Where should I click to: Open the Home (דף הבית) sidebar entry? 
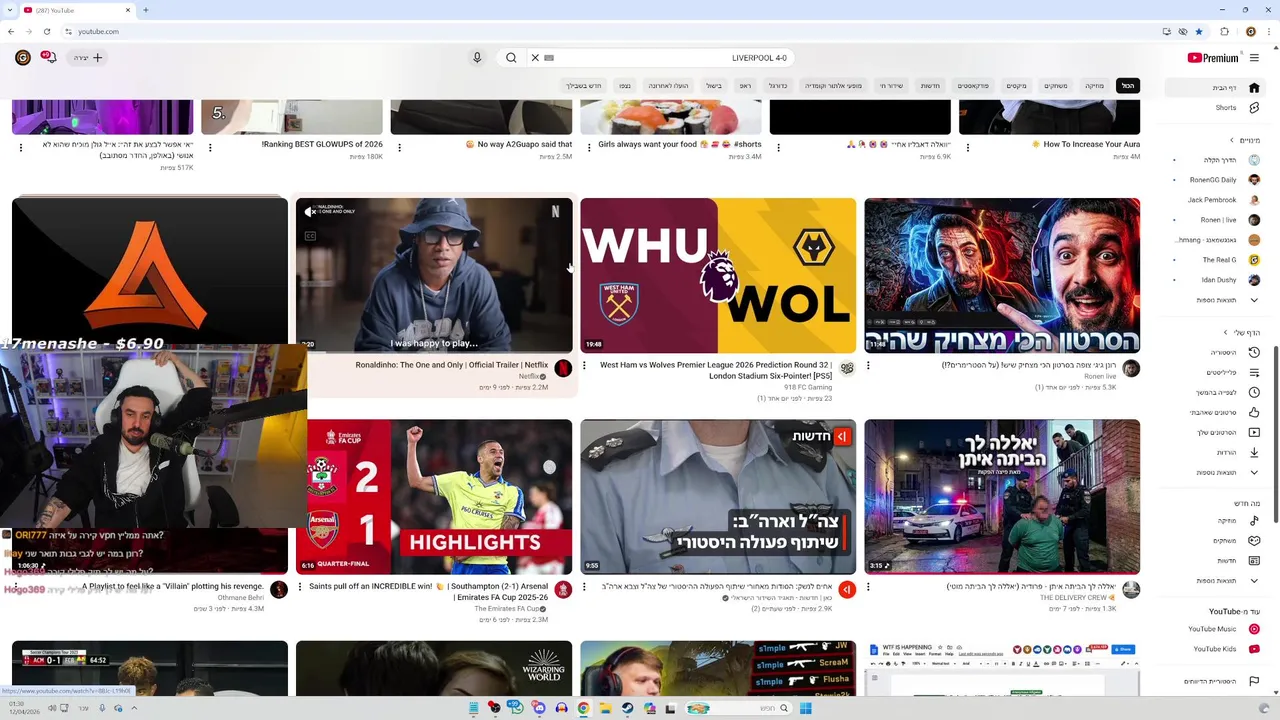[x=1215, y=88]
